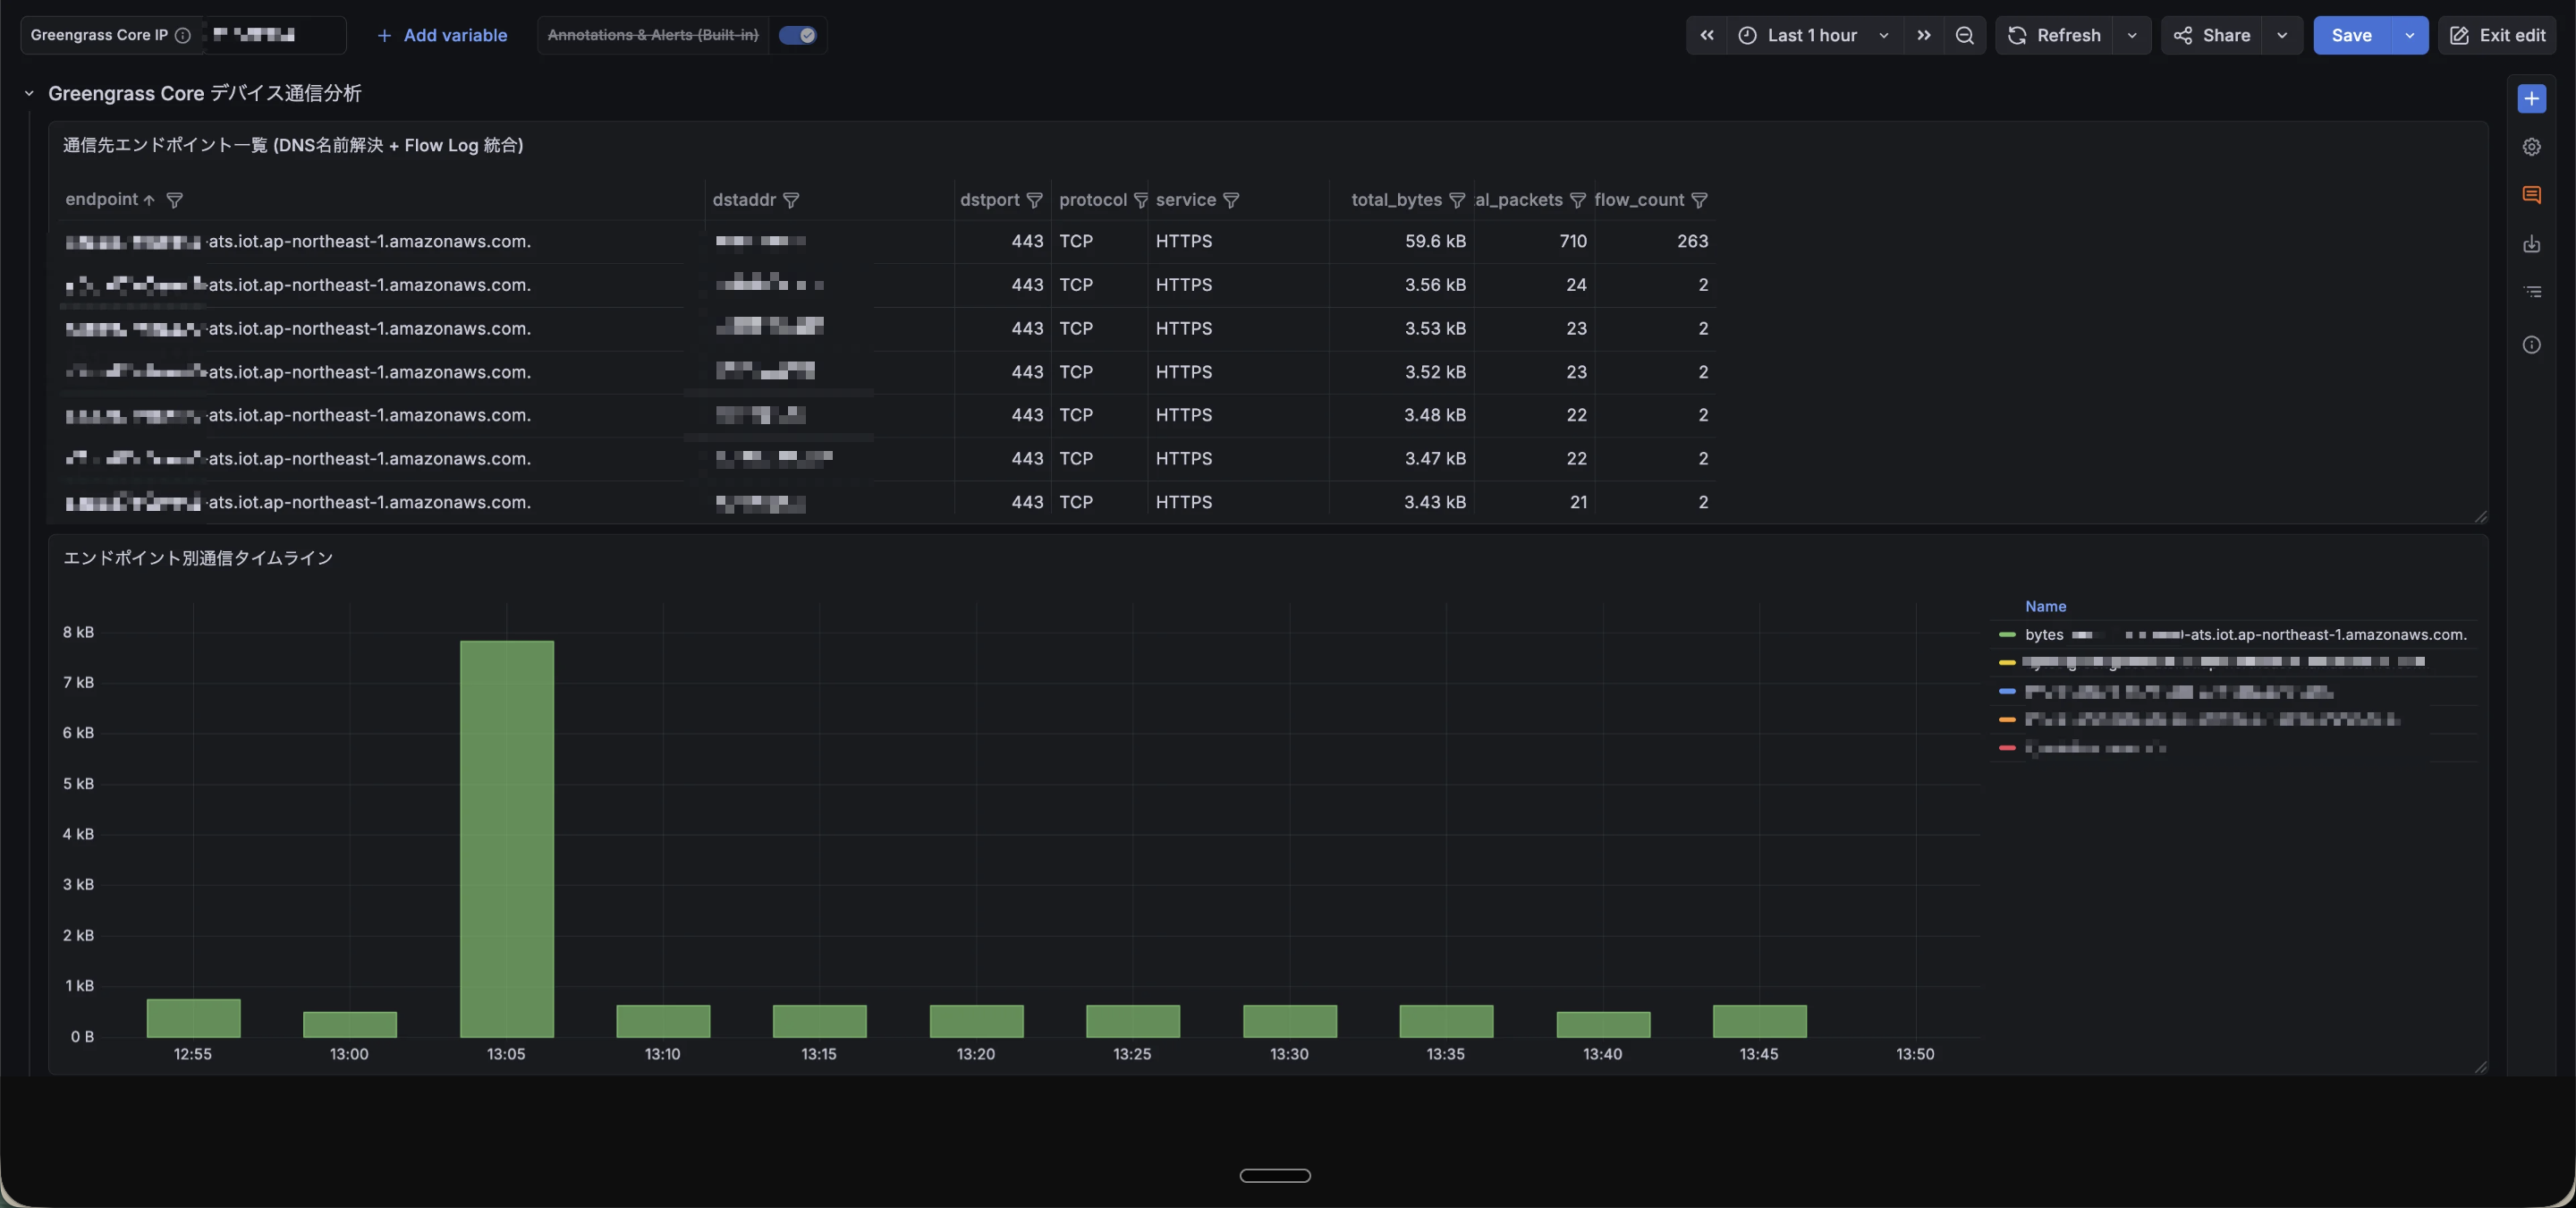The height and width of the screenshot is (1208, 2576).
Task: Open dashboard settings gear in right sidebar
Action: pos(2531,147)
